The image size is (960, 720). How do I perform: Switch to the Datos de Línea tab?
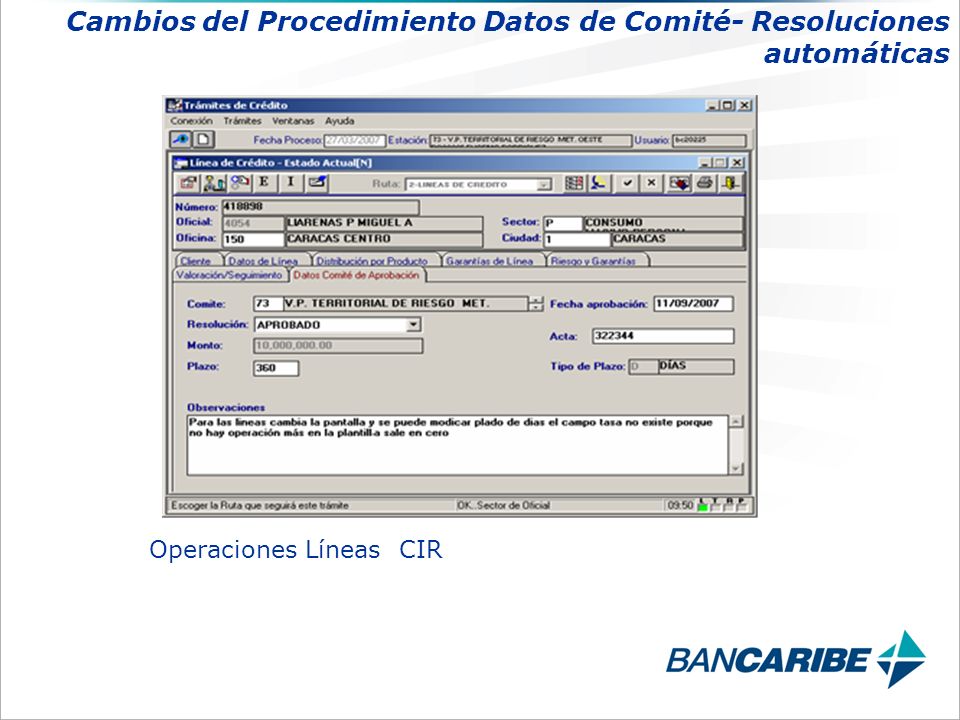263,261
